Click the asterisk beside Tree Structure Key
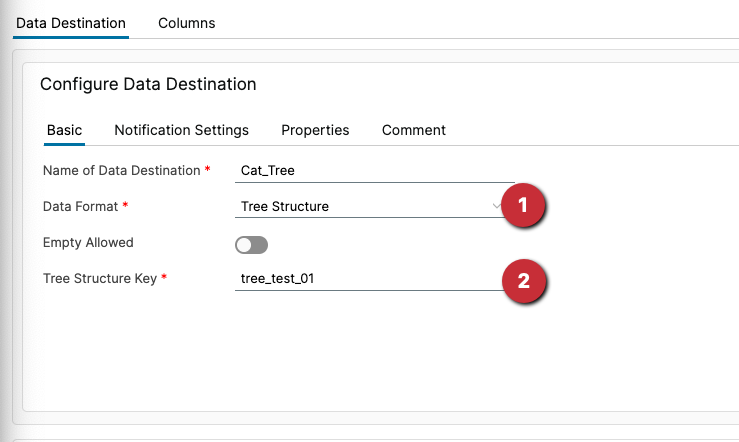This screenshot has height=442, width=739. pos(164,279)
